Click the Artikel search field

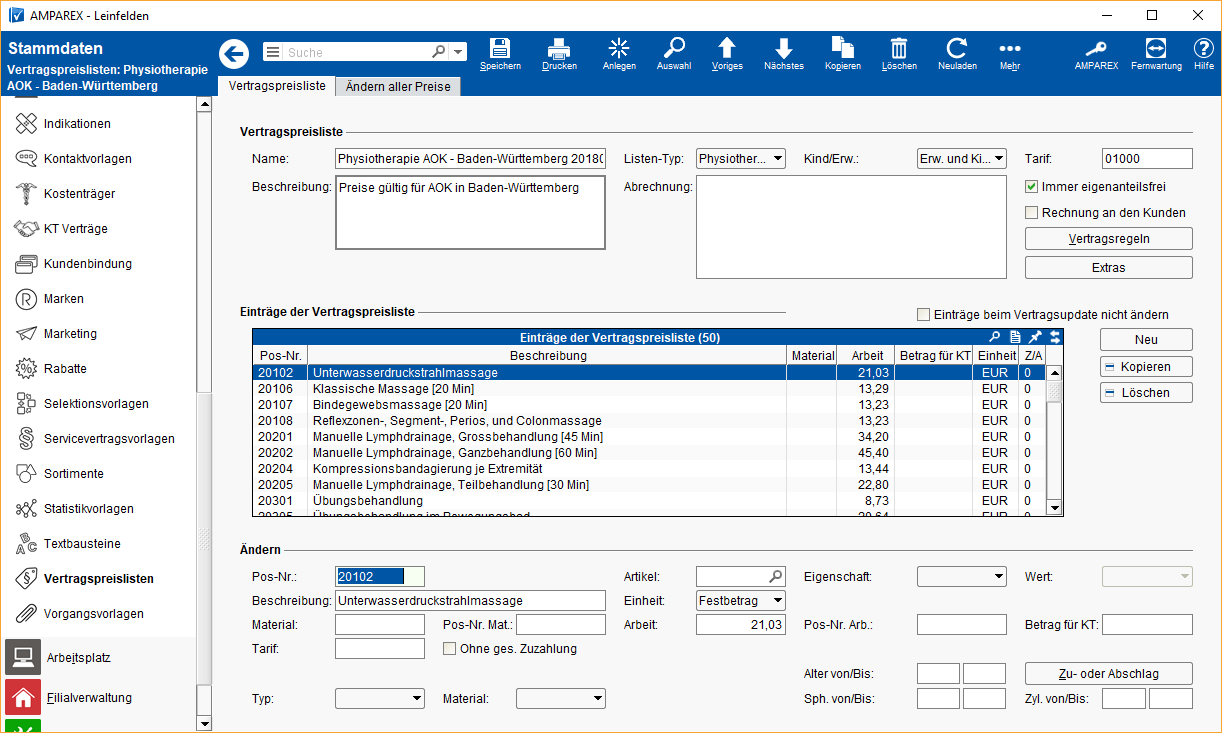pyautogui.click(x=741, y=577)
